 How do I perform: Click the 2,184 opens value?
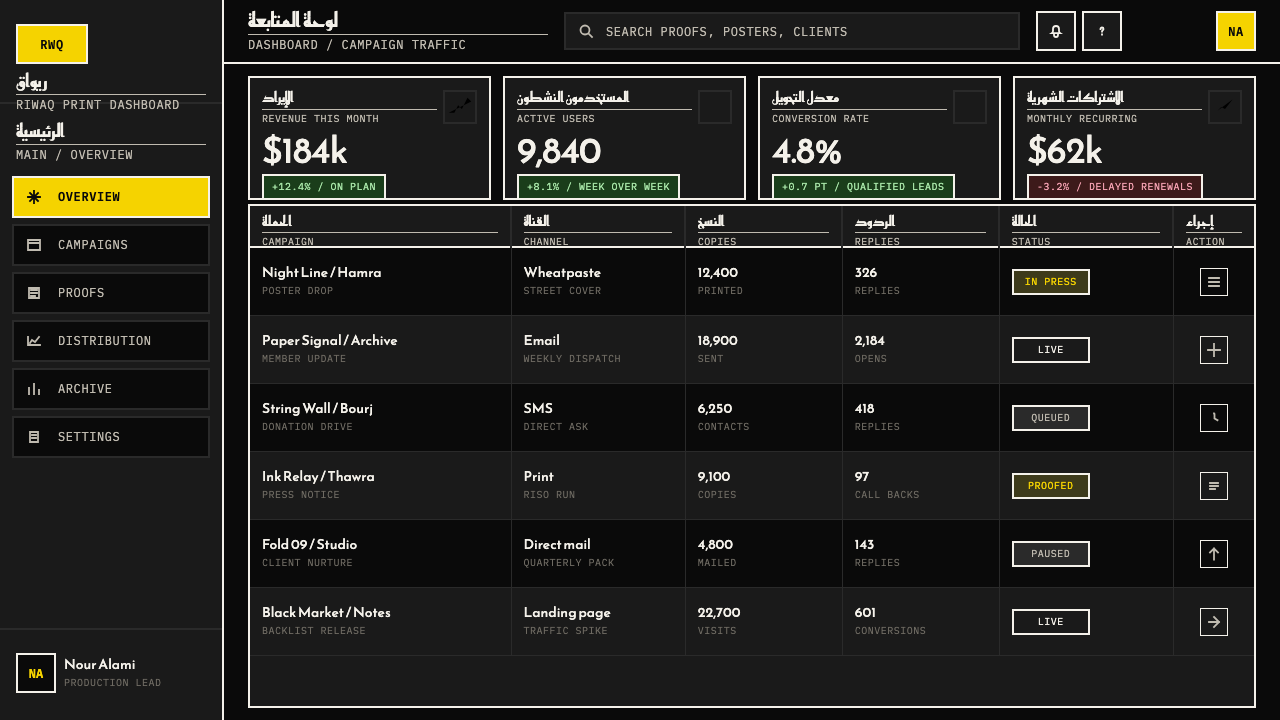coord(870,340)
